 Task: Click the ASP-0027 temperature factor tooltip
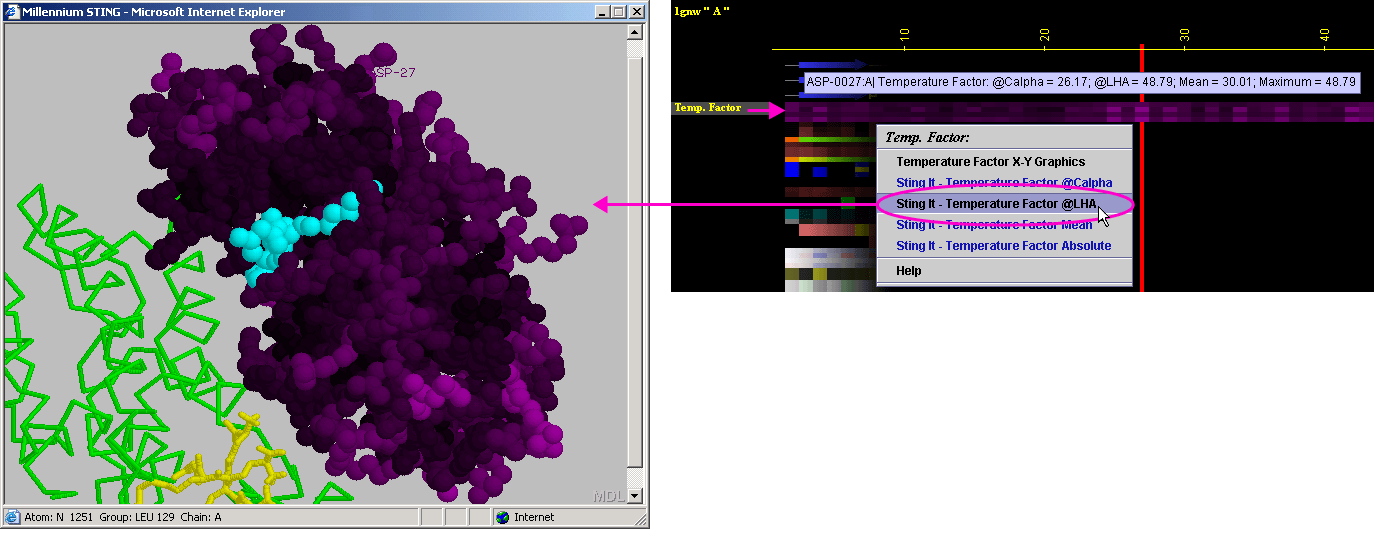coord(1081,82)
